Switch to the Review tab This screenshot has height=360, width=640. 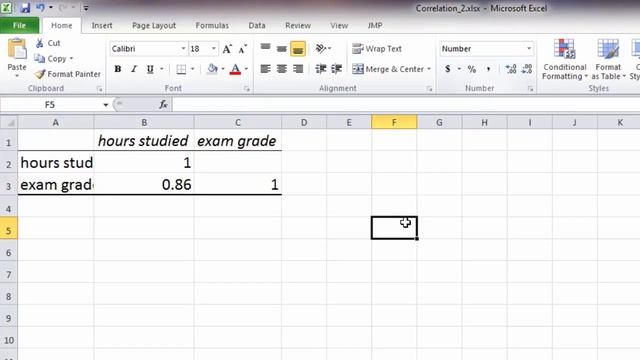pyautogui.click(x=298, y=25)
